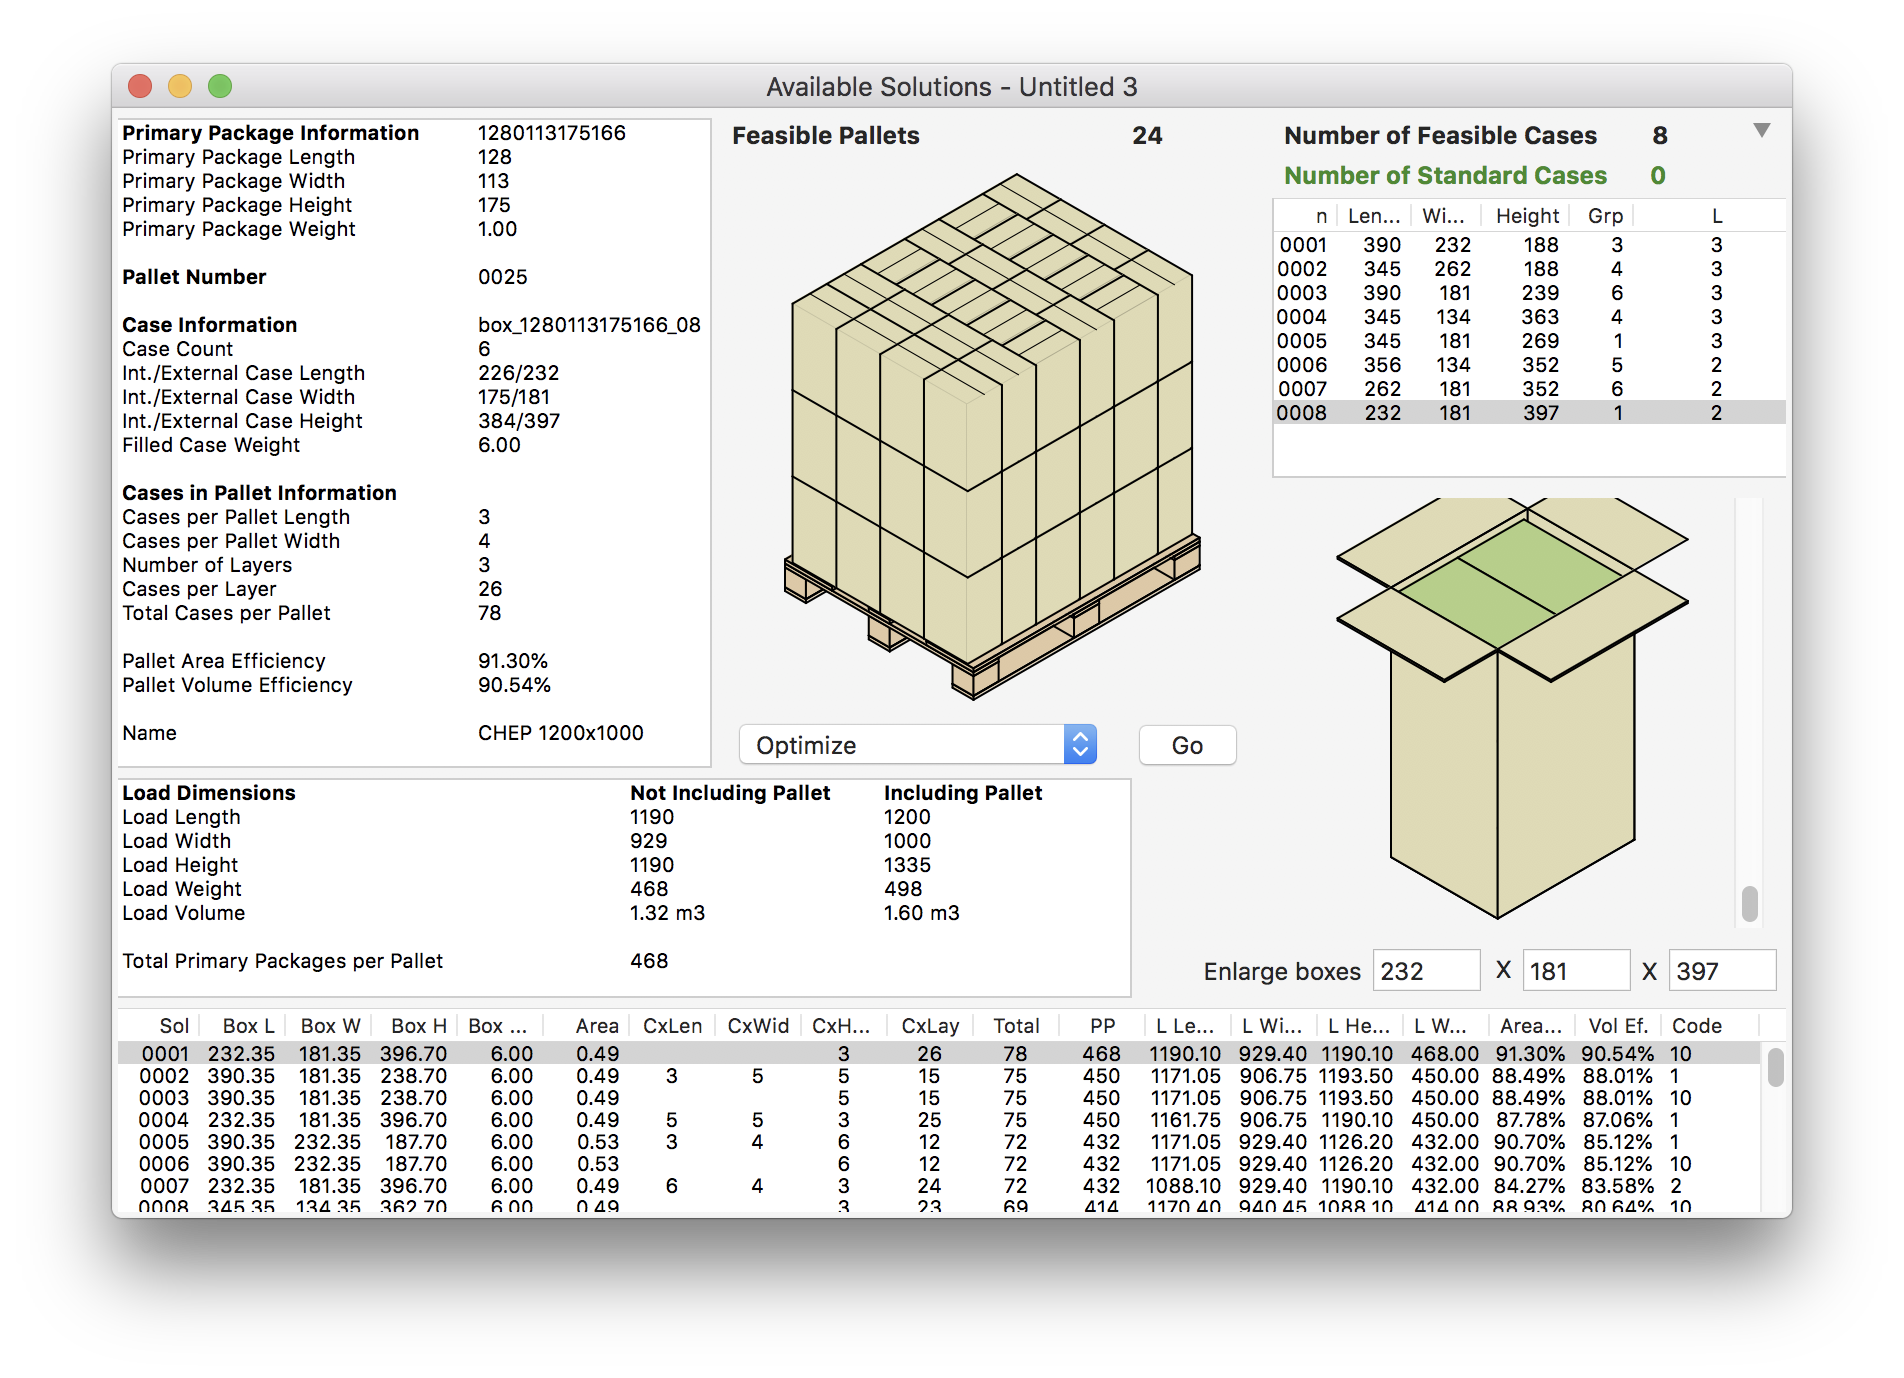Select highlighted case row 0008

(1528, 413)
